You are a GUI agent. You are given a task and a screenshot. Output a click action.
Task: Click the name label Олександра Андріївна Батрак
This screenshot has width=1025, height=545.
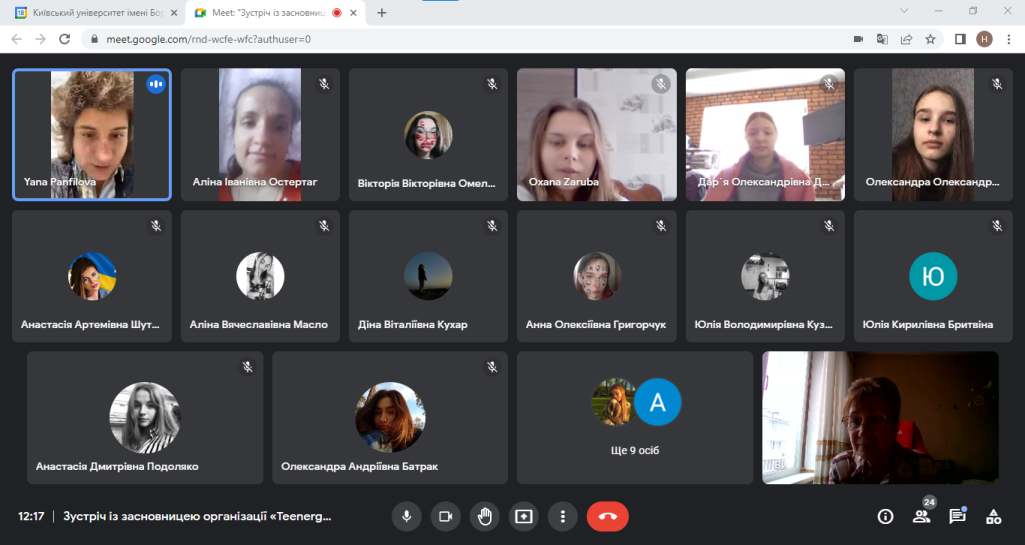360,467
